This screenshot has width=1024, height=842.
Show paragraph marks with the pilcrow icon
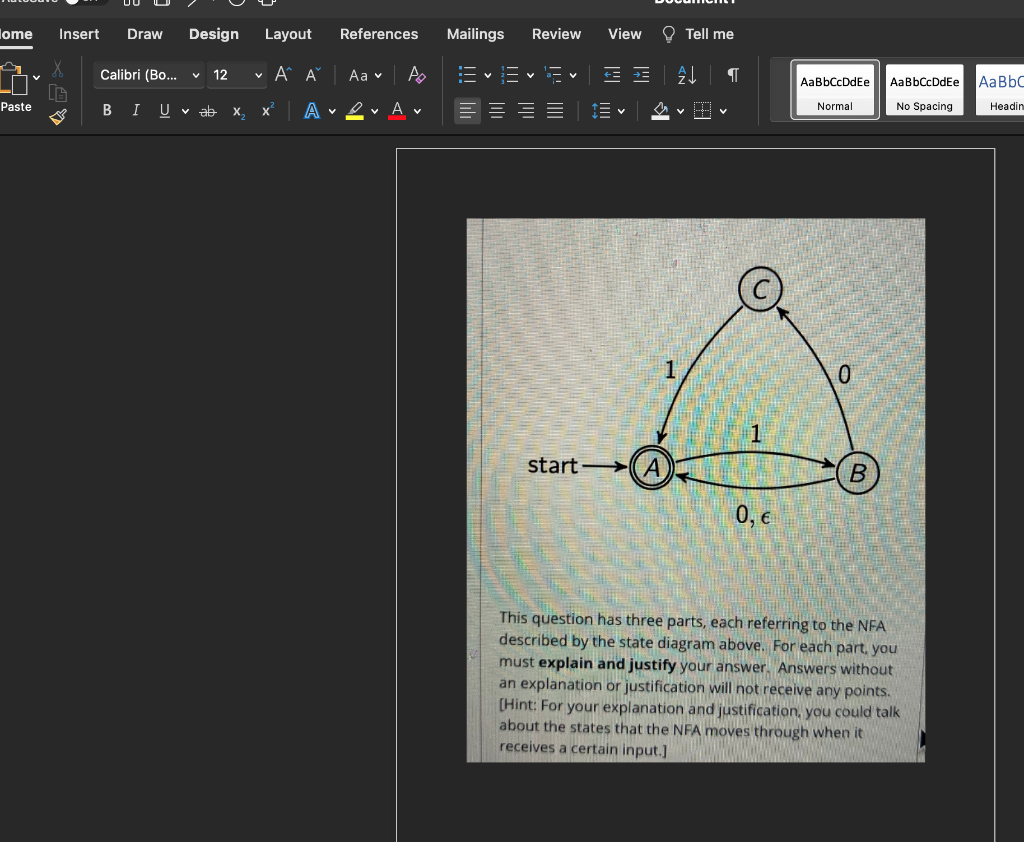(732, 75)
